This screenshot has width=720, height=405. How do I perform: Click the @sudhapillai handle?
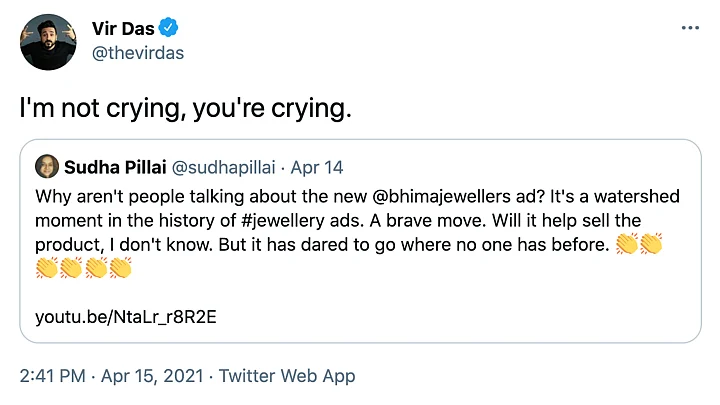pos(217,166)
